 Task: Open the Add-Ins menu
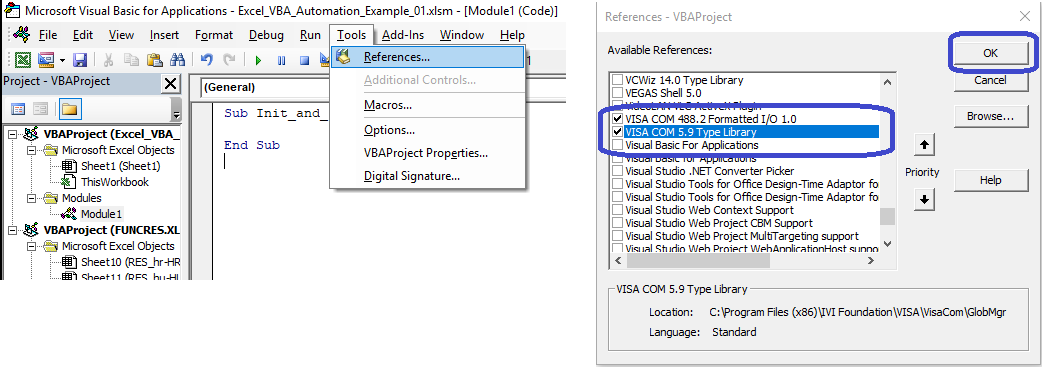(x=403, y=35)
